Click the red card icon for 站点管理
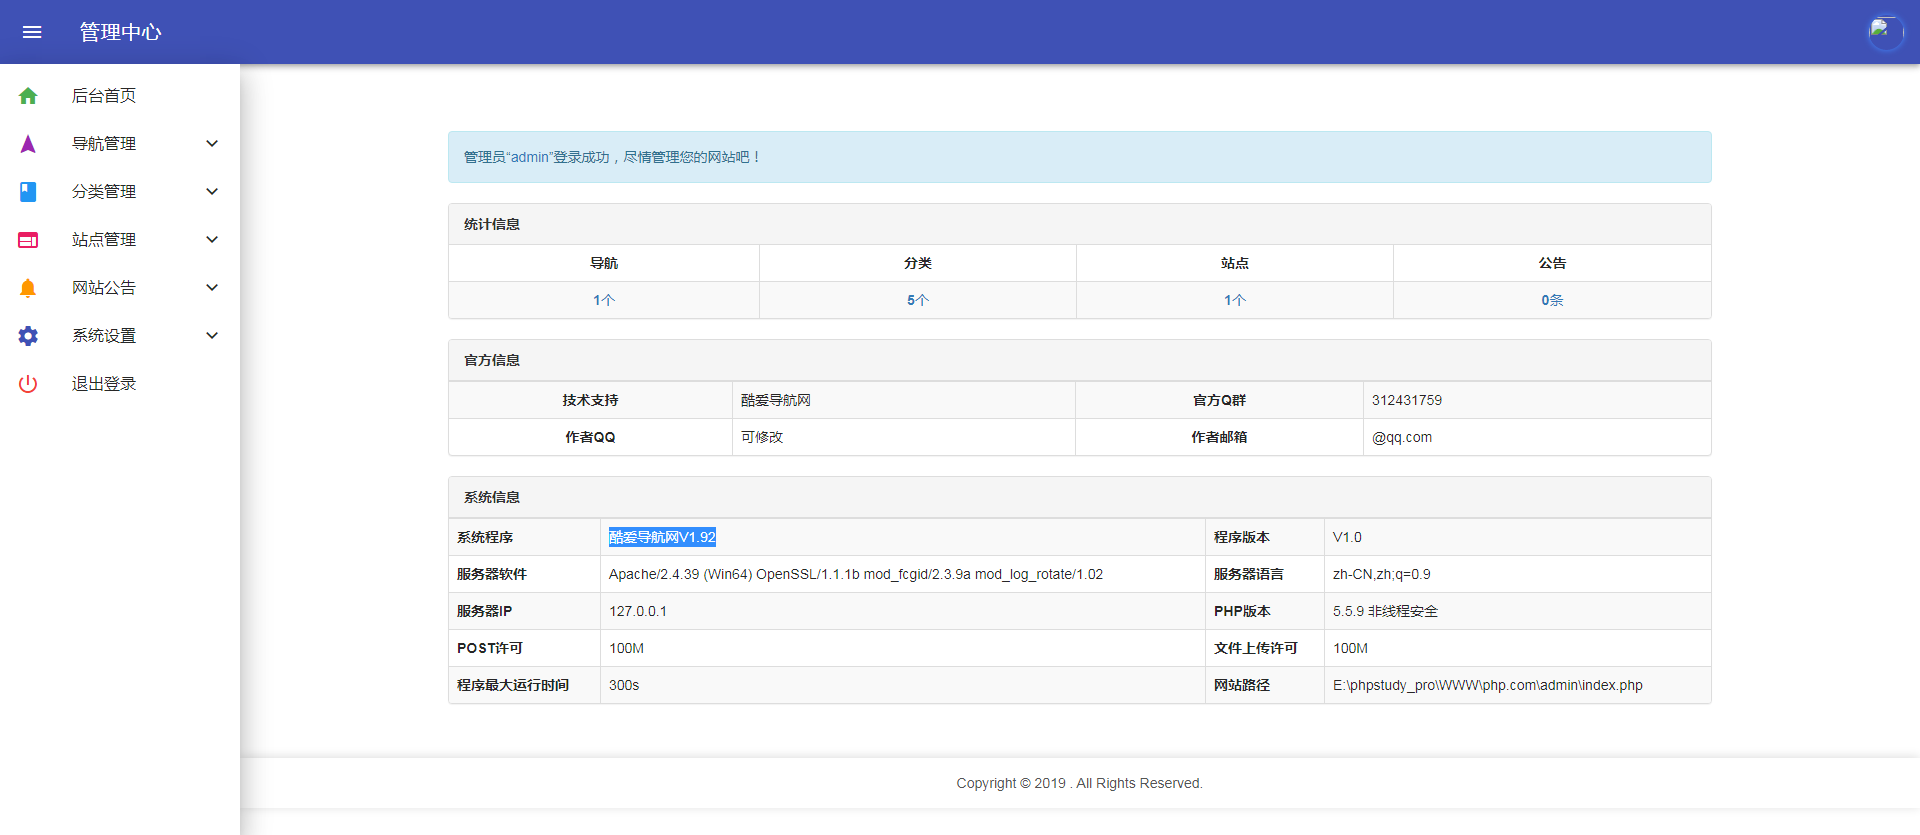The height and width of the screenshot is (835, 1920). pos(28,240)
